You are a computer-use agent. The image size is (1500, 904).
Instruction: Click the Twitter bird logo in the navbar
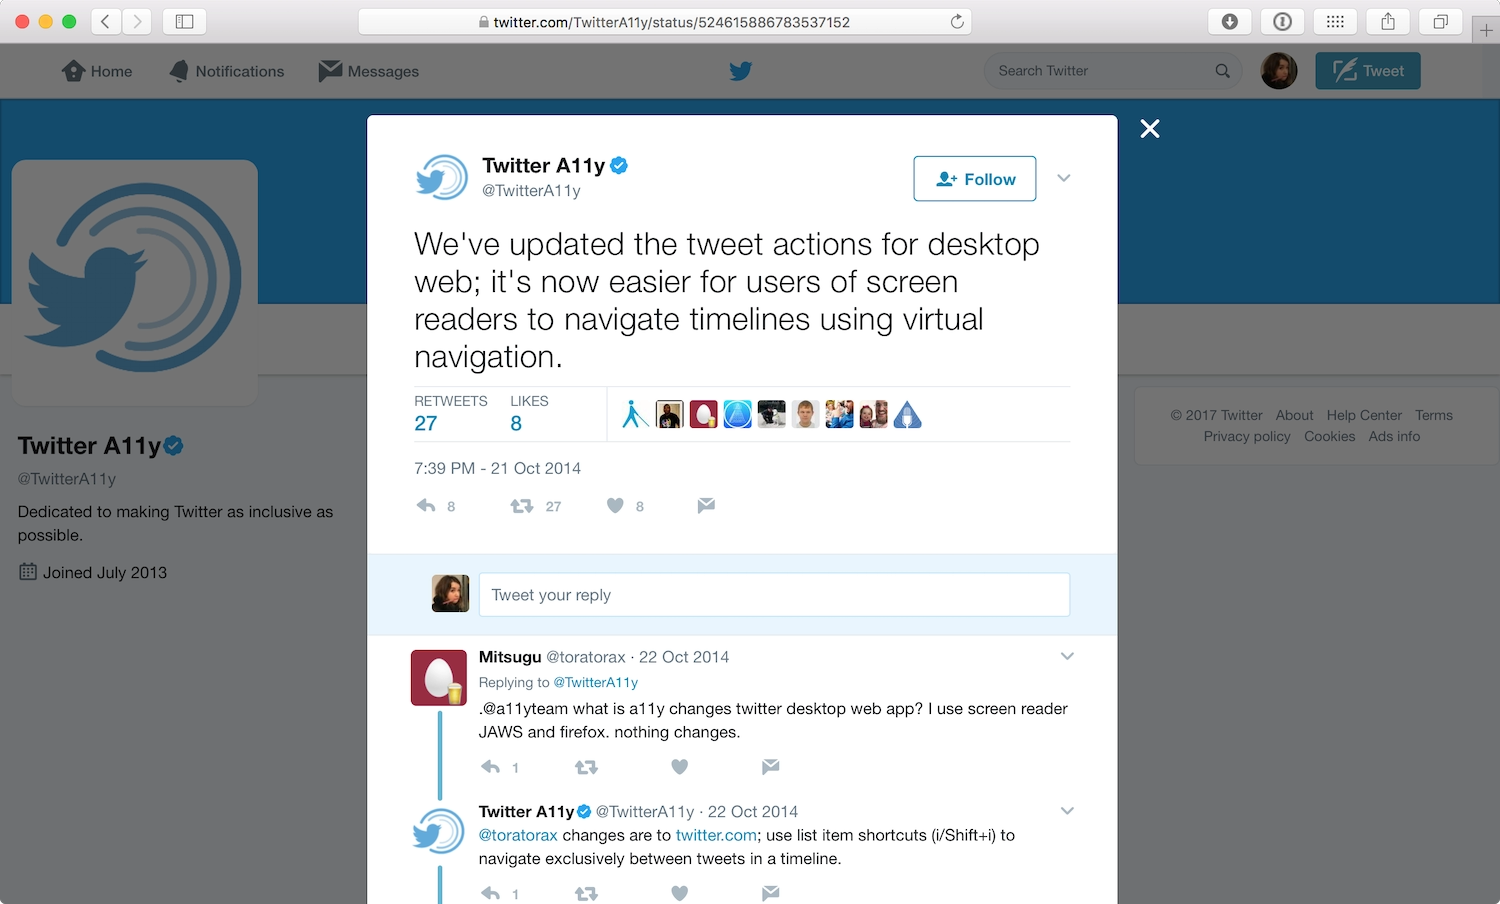pos(740,70)
